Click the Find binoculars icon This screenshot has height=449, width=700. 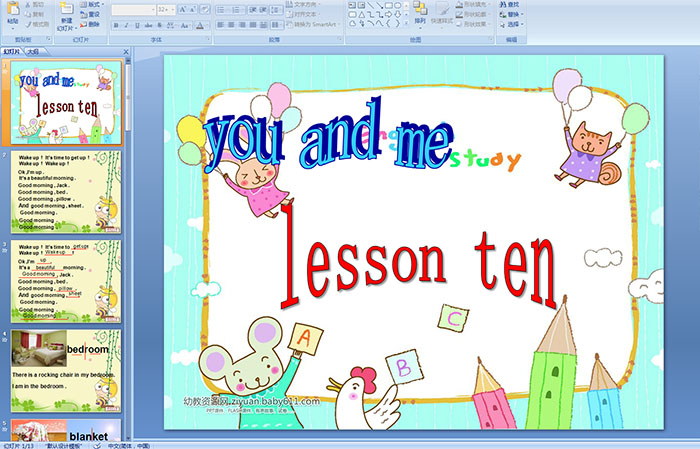tap(503, 4)
